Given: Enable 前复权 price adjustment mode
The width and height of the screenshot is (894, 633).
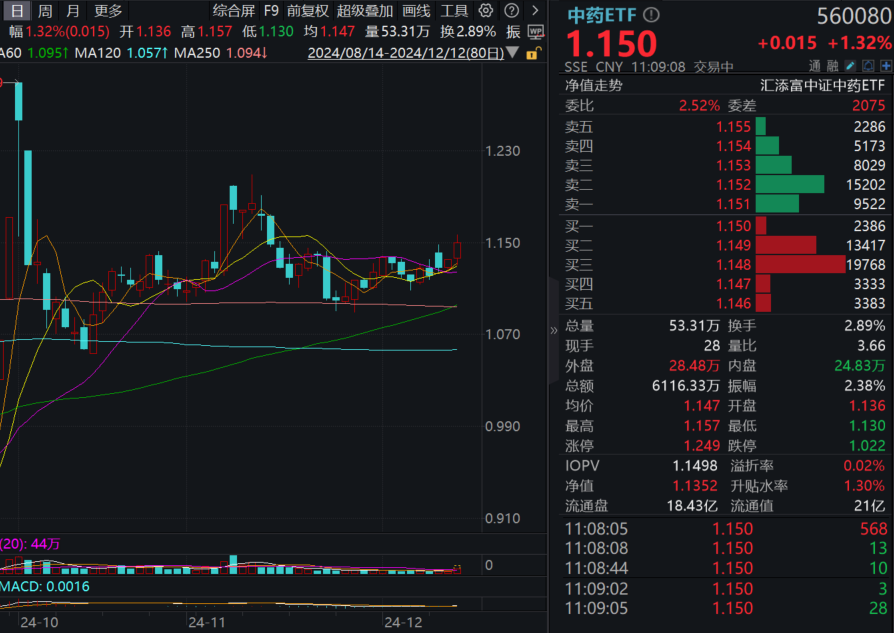Looking at the screenshot, I should tap(306, 12).
